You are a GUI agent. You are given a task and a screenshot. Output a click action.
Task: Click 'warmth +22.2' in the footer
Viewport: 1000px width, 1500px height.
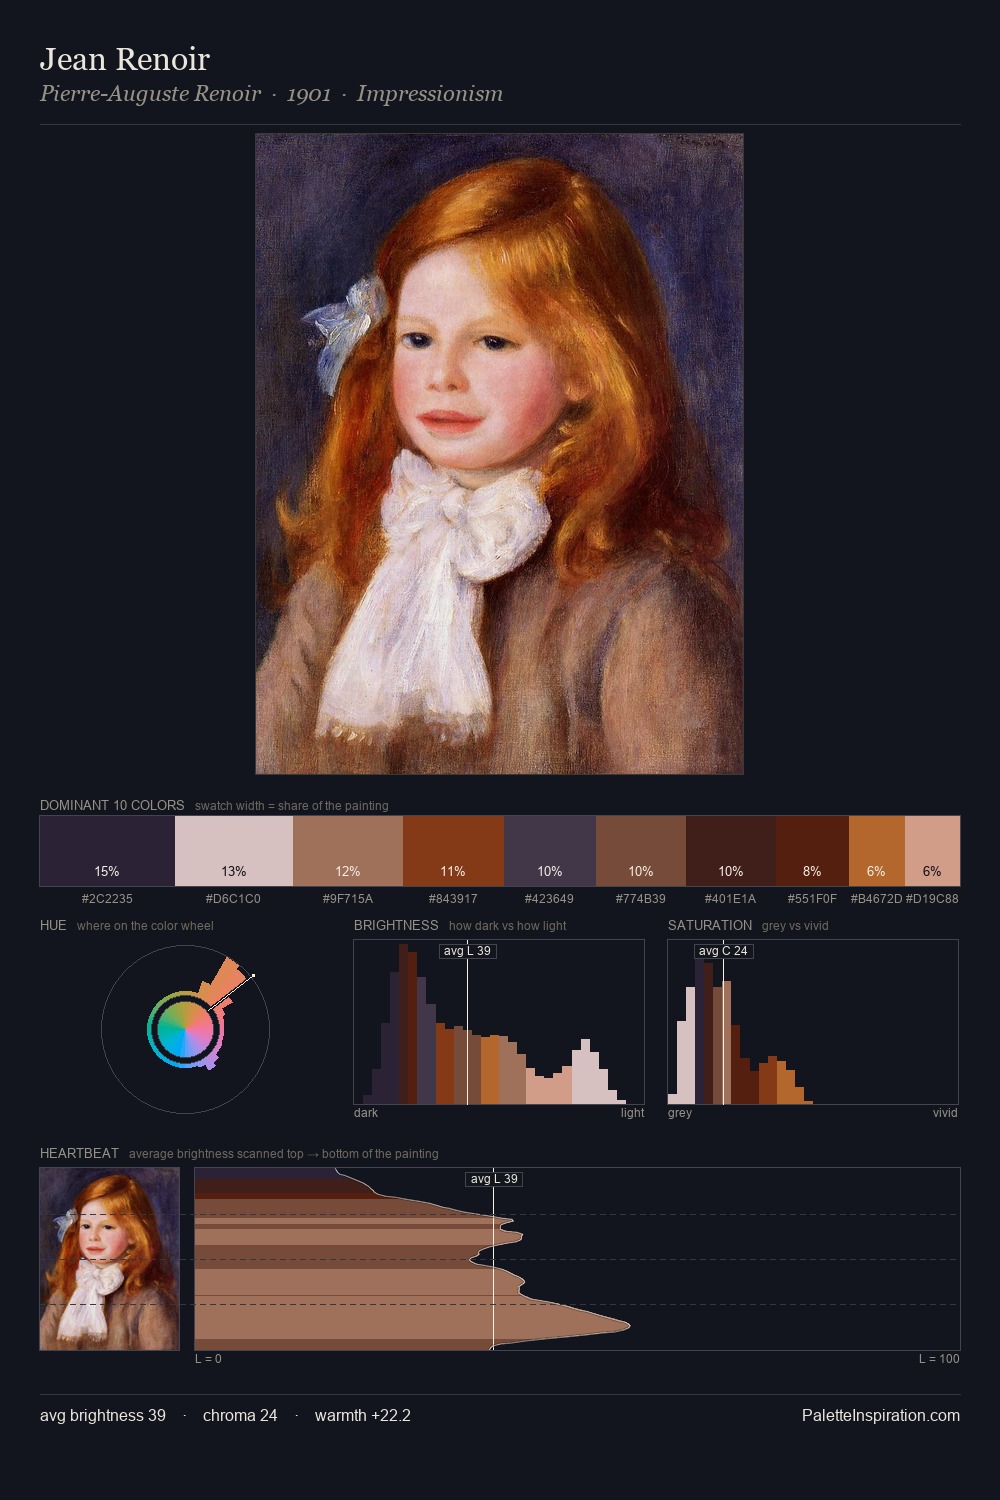coord(363,1415)
